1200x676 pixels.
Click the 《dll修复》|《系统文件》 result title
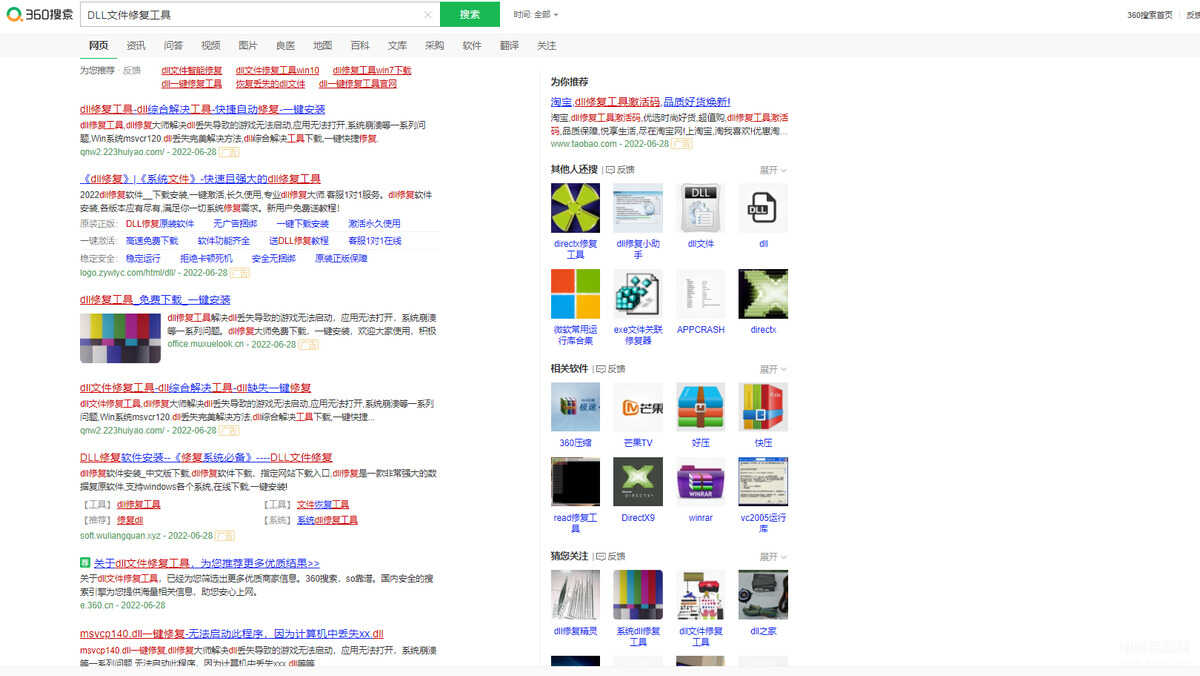(x=200, y=179)
